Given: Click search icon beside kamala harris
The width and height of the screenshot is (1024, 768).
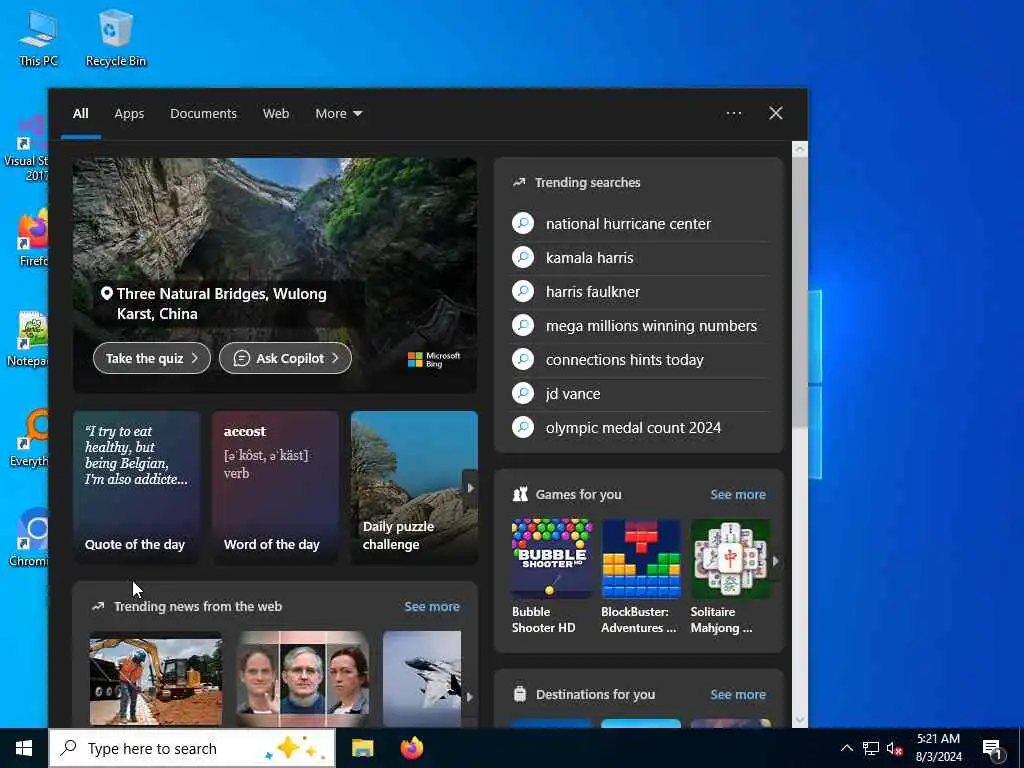Looking at the screenshot, I should pos(523,257).
